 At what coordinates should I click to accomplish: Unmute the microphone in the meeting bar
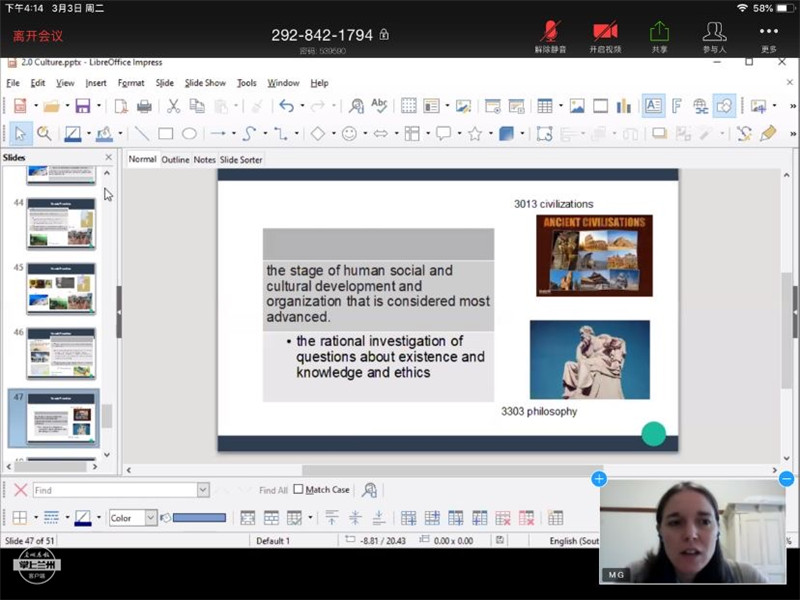tap(550, 36)
